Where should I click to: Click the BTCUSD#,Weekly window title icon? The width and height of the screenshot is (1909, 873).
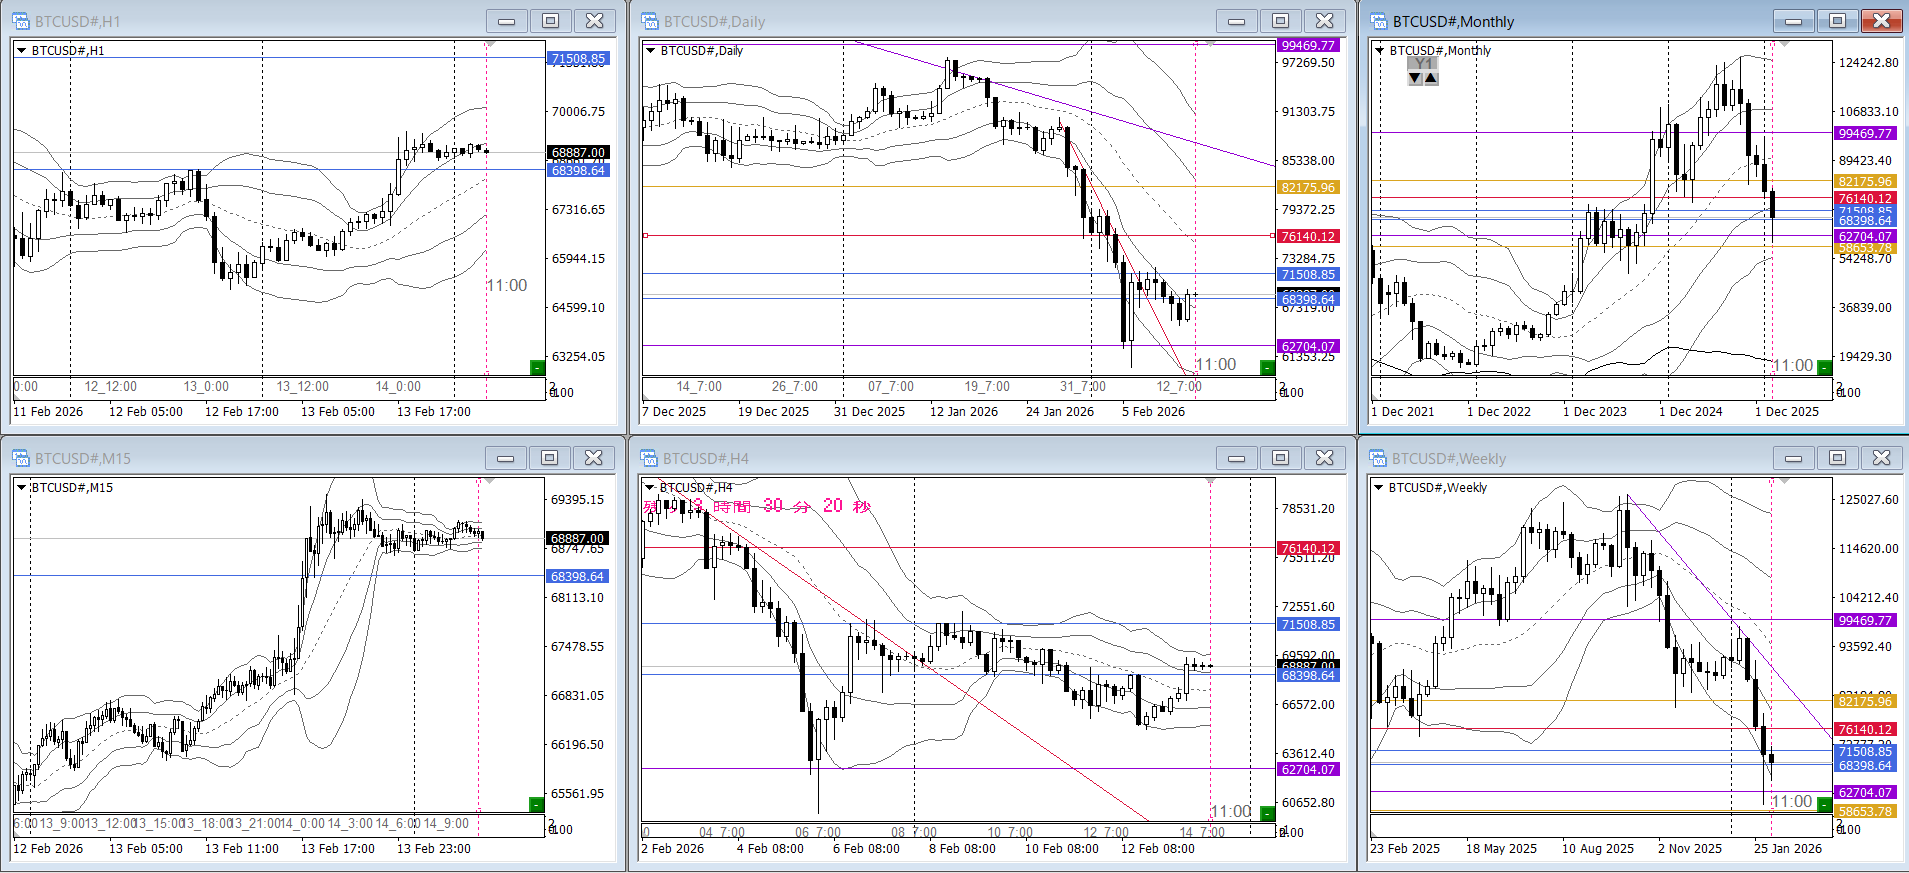(x=1379, y=458)
